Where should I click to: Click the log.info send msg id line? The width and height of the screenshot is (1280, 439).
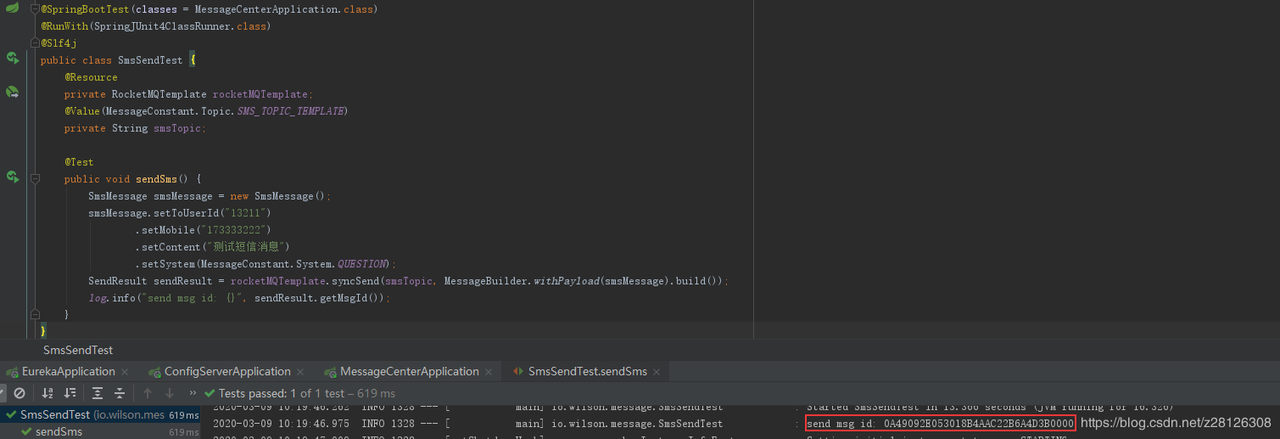pos(239,298)
